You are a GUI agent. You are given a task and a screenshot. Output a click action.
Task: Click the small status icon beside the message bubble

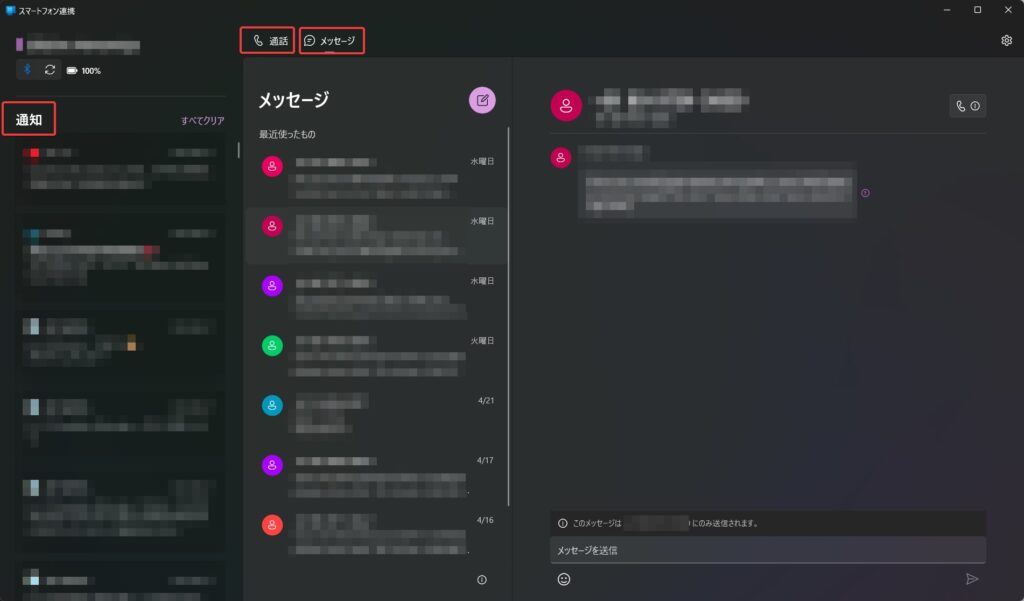click(865, 193)
